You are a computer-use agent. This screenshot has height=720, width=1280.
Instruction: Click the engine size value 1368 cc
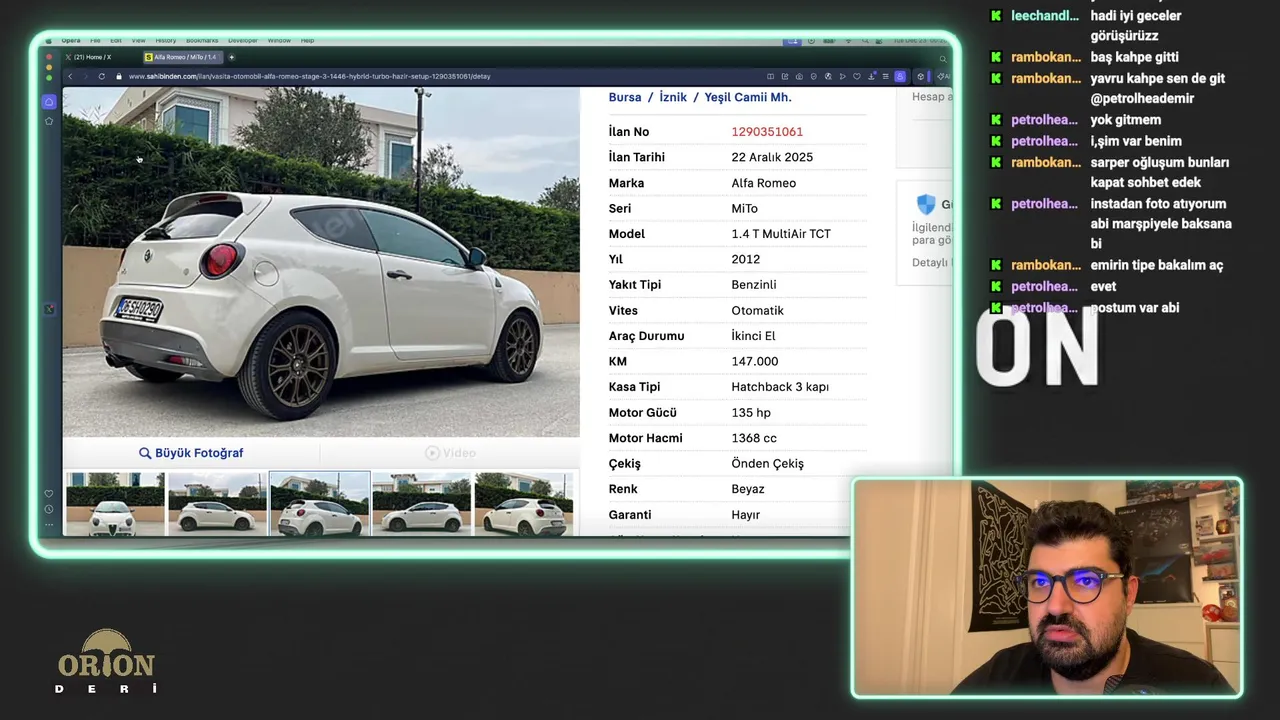point(754,438)
